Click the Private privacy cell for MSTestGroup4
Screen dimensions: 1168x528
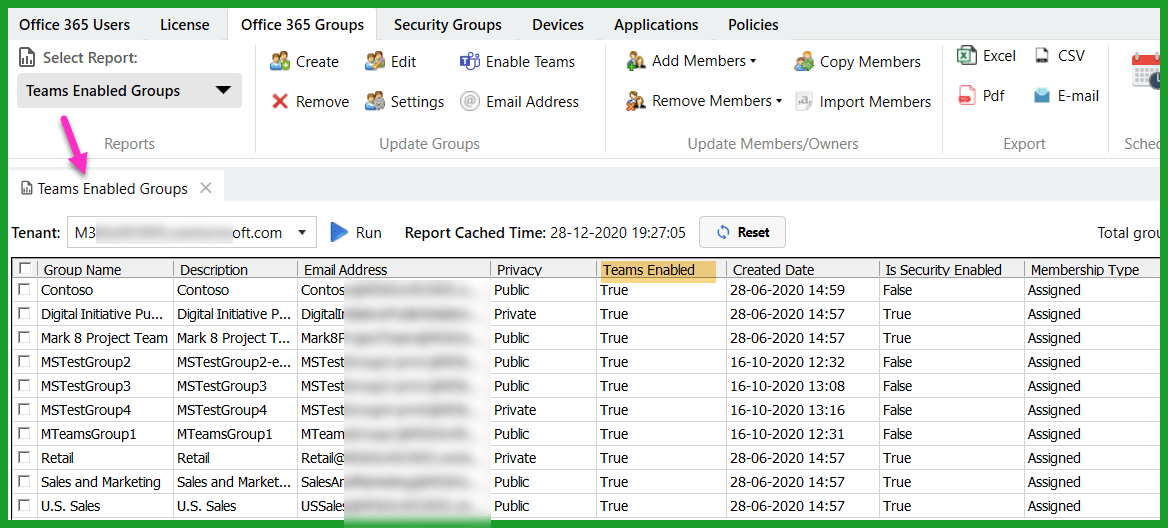pyautogui.click(x=544, y=410)
